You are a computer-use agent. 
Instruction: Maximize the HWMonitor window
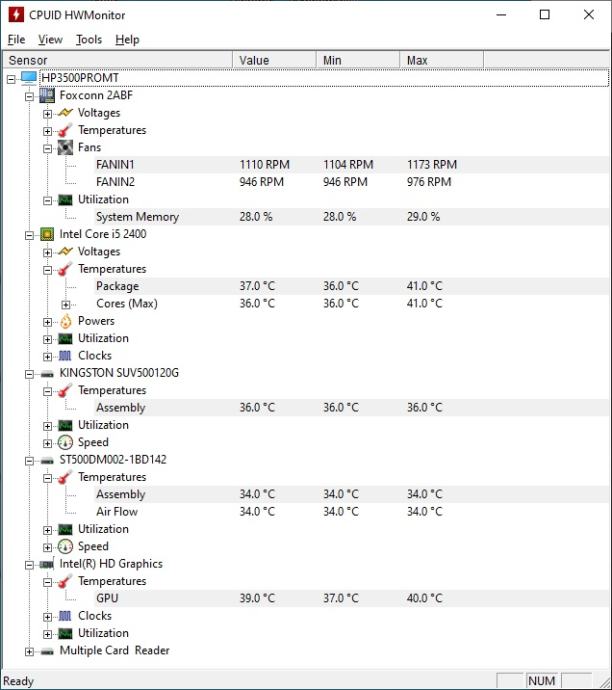(545, 15)
